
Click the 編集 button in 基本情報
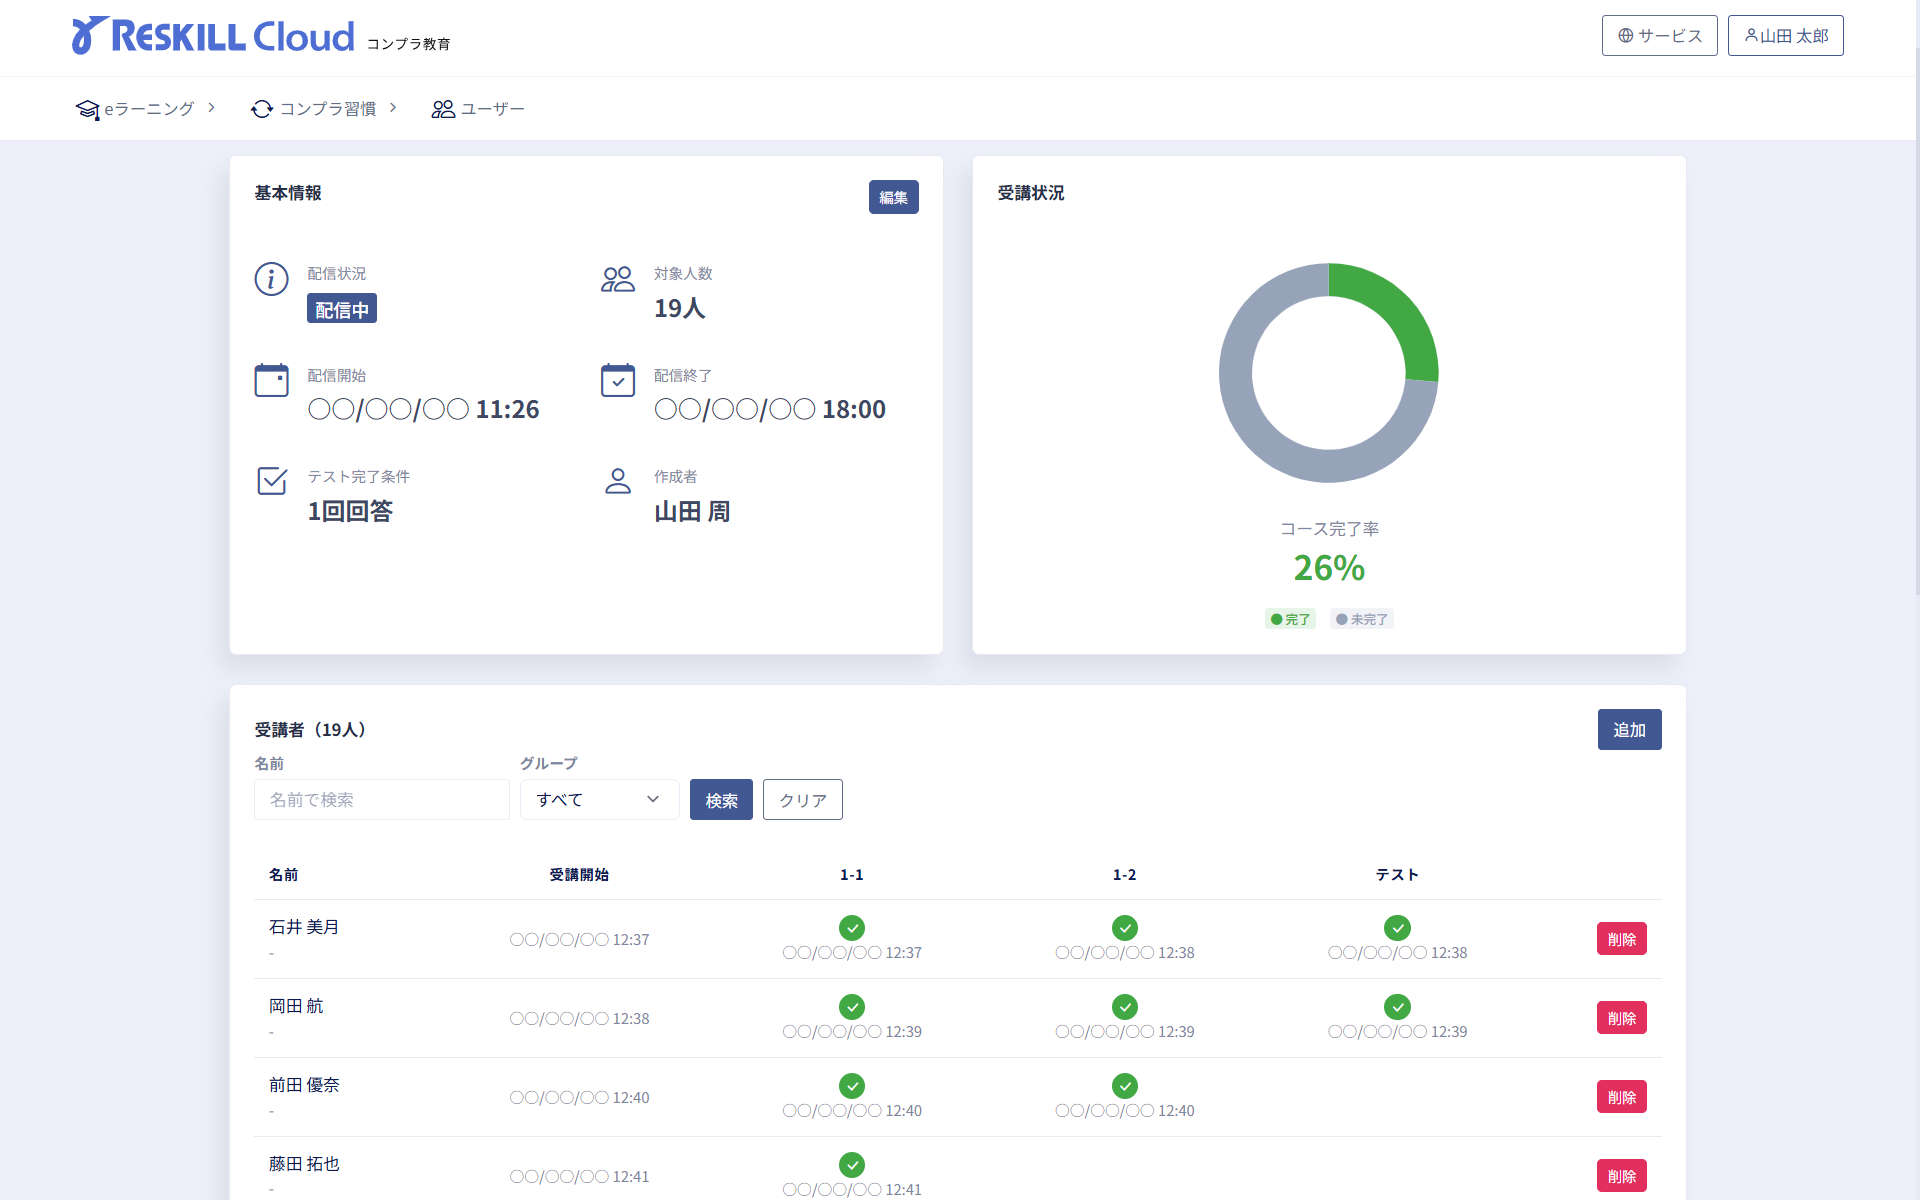(893, 197)
